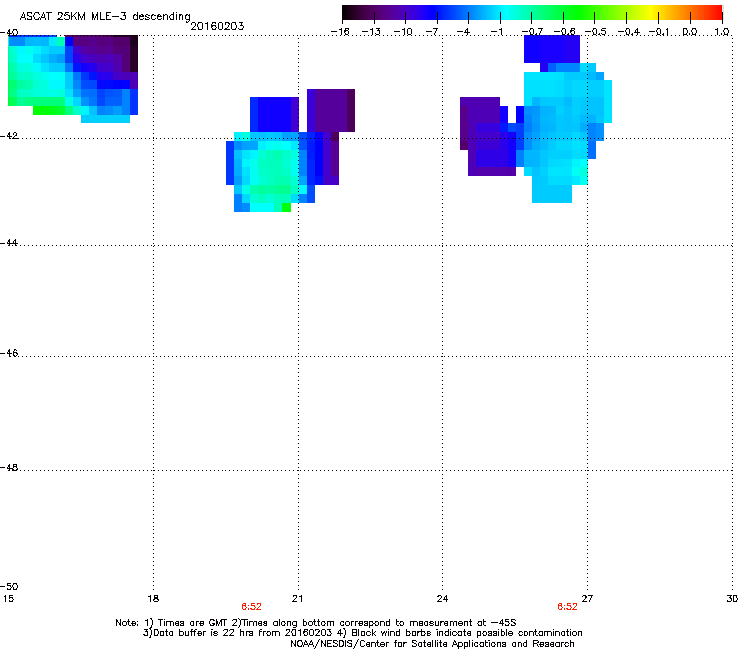Click the color bar label "-0.5"
Viewport: 740px width, 650px height.
(596, 32)
